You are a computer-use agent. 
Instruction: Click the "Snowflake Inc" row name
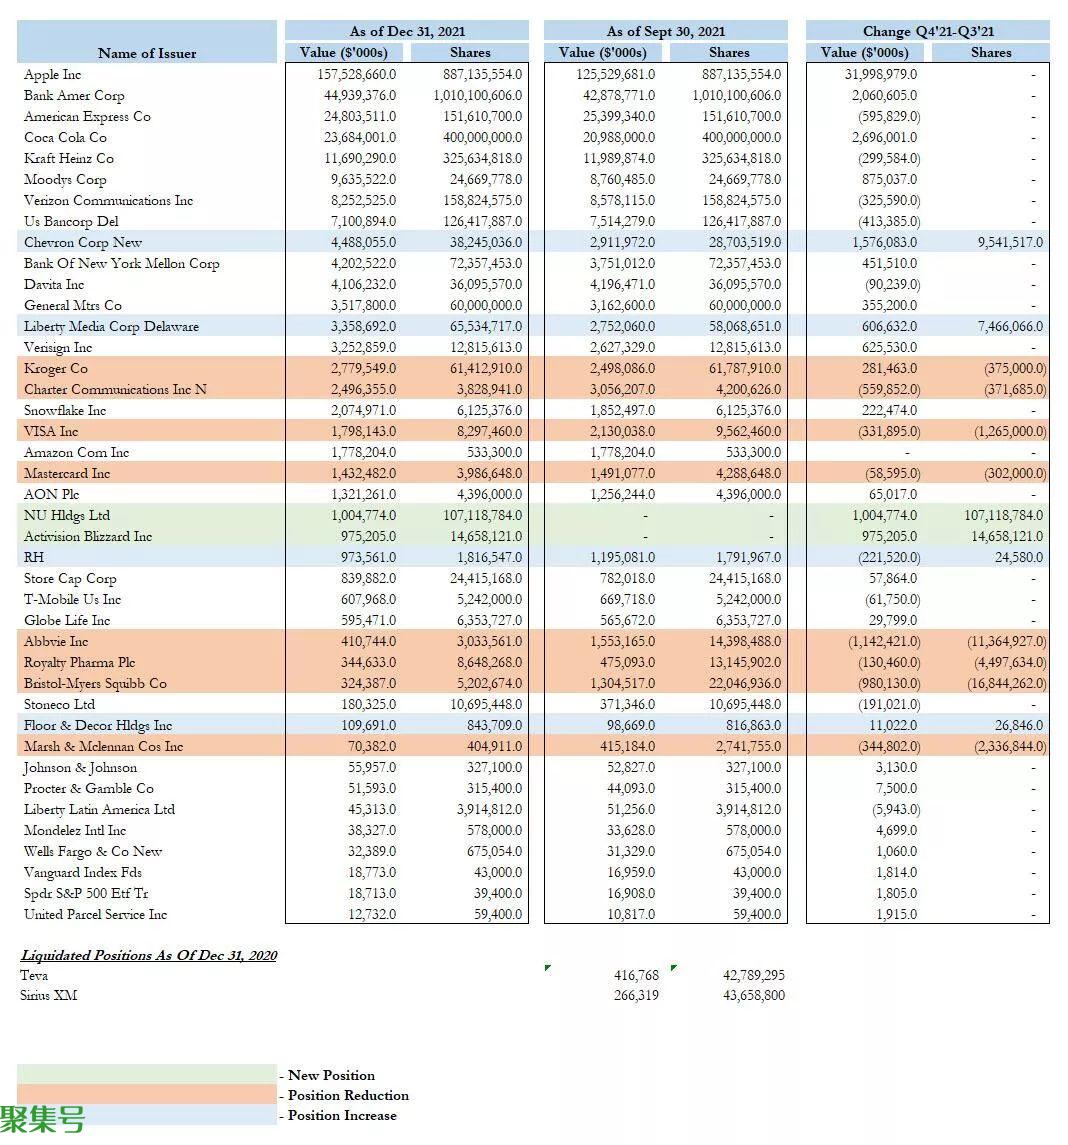click(64, 410)
